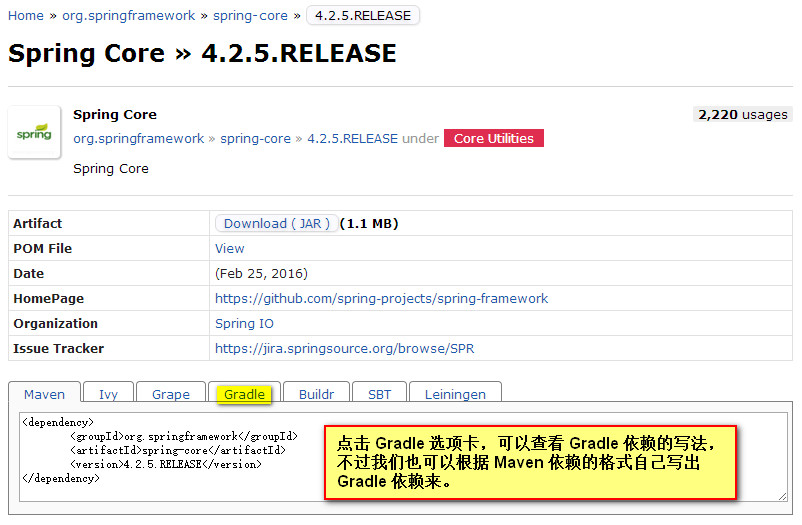
Task: Click the 'POM File' row label
Action: click(x=42, y=248)
